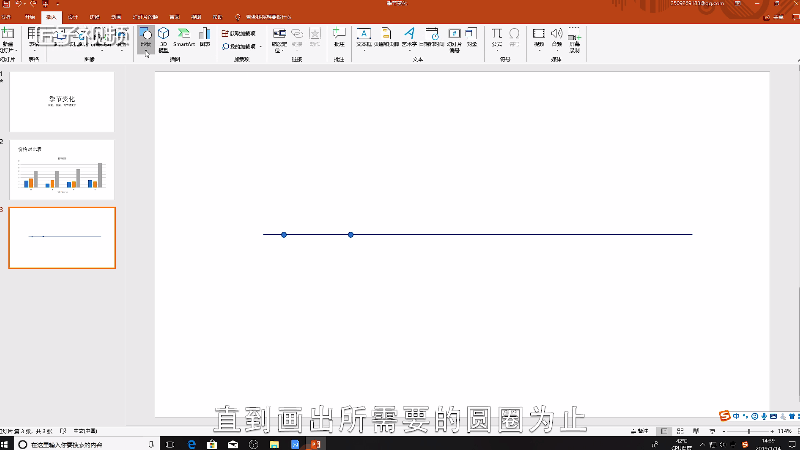
Task: Switch to Reading view in status bar
Action: [x=696, y=431]
